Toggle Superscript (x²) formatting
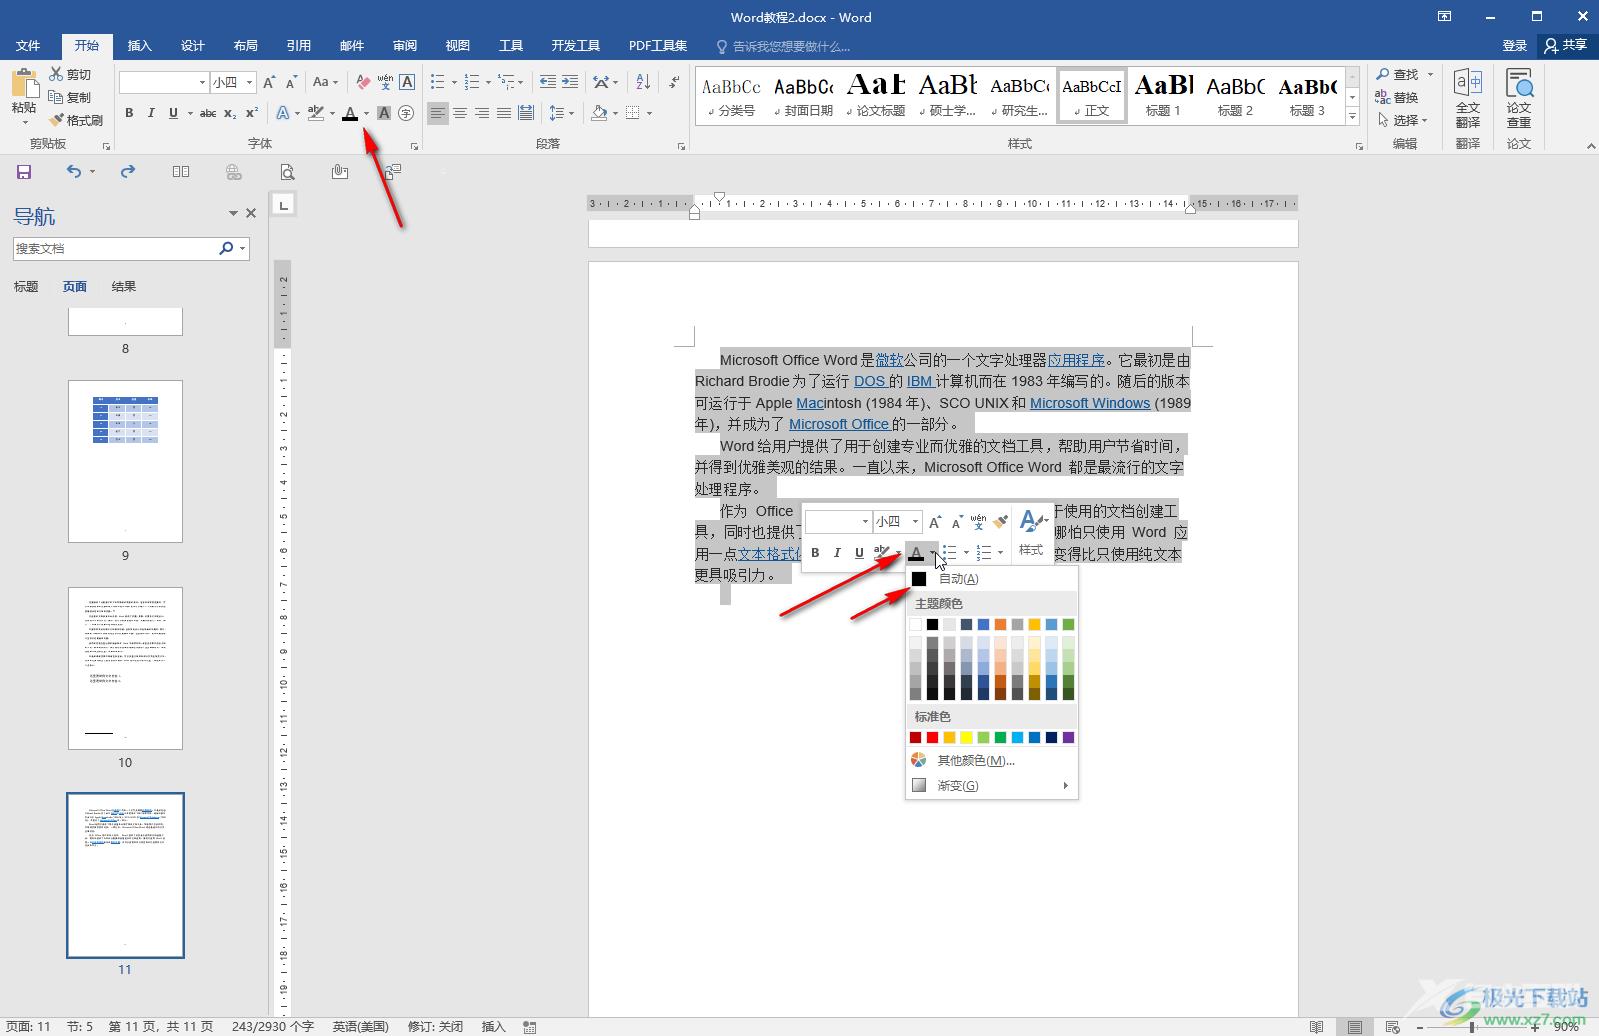1599x1036 pixels. 252,113
